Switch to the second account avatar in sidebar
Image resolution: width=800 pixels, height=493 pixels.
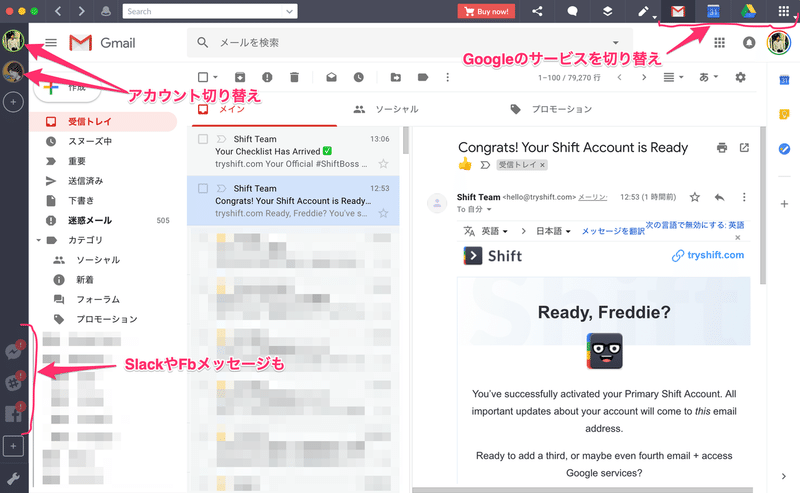(x=13, y=71)
